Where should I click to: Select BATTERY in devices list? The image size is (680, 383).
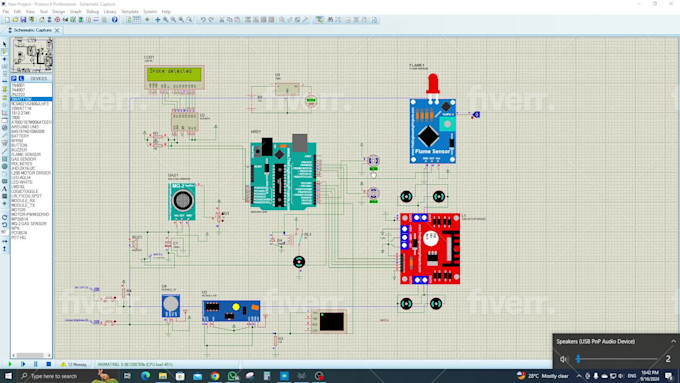[20, 136]
